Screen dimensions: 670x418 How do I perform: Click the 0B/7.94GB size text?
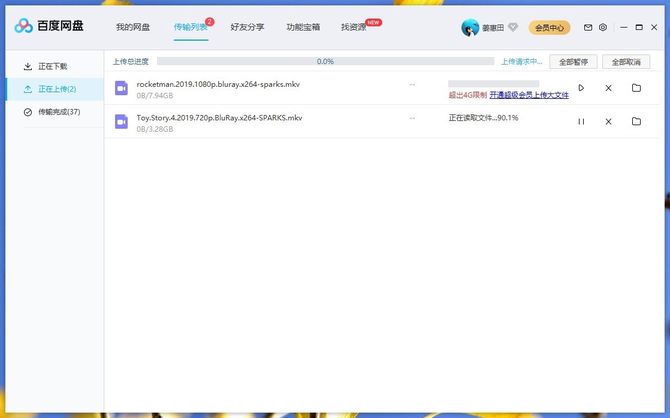coord(155,96)
